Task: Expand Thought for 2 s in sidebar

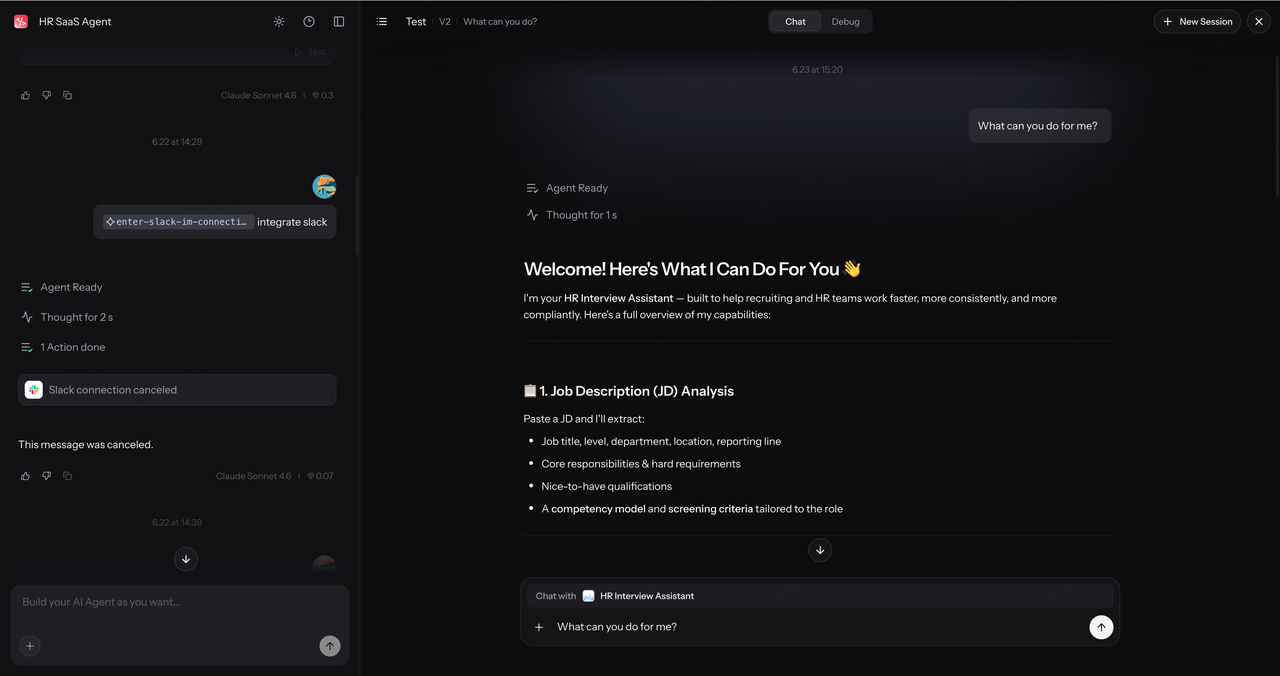Action: pos(67,317)
